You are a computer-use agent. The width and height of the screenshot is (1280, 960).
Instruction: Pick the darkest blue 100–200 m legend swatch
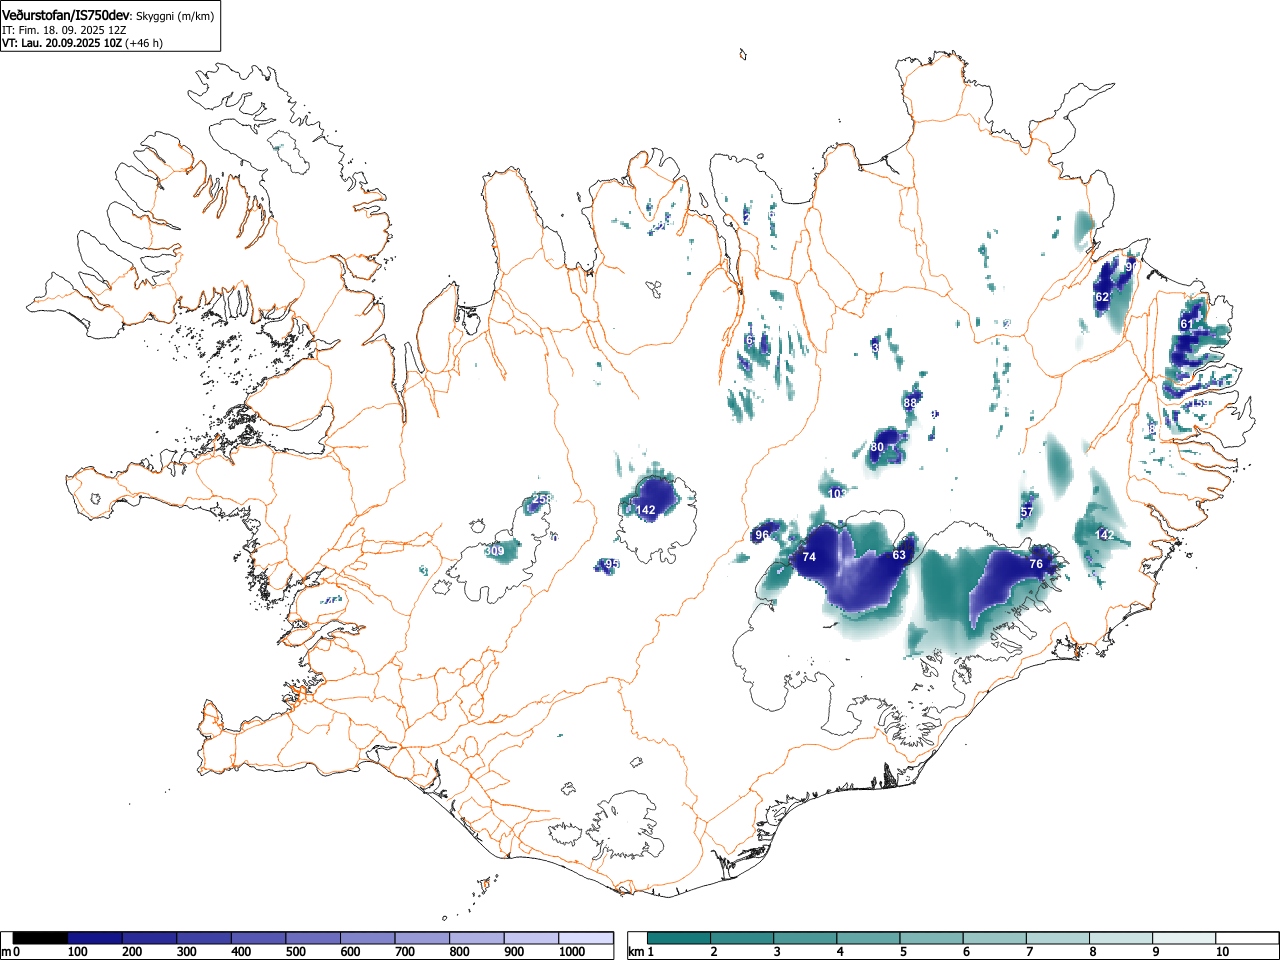pos(95,938)
